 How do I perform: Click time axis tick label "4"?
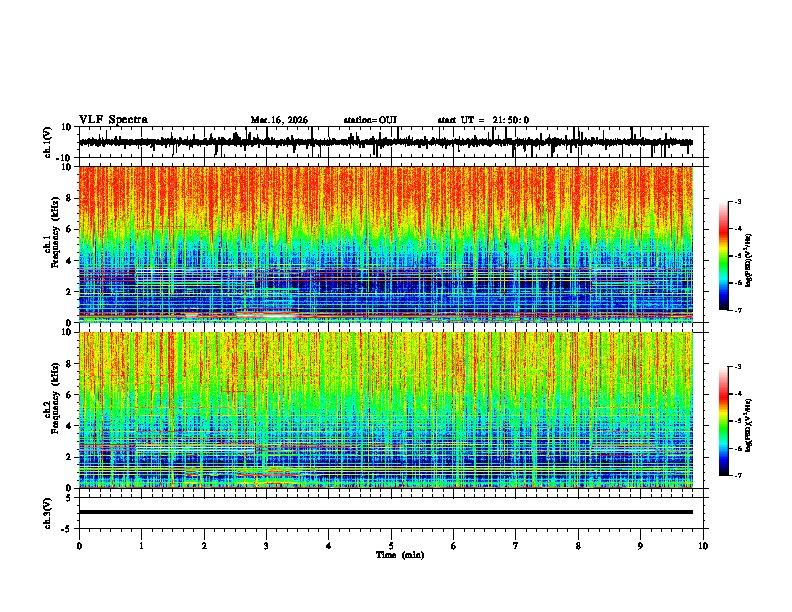click(x=328, y=546)
